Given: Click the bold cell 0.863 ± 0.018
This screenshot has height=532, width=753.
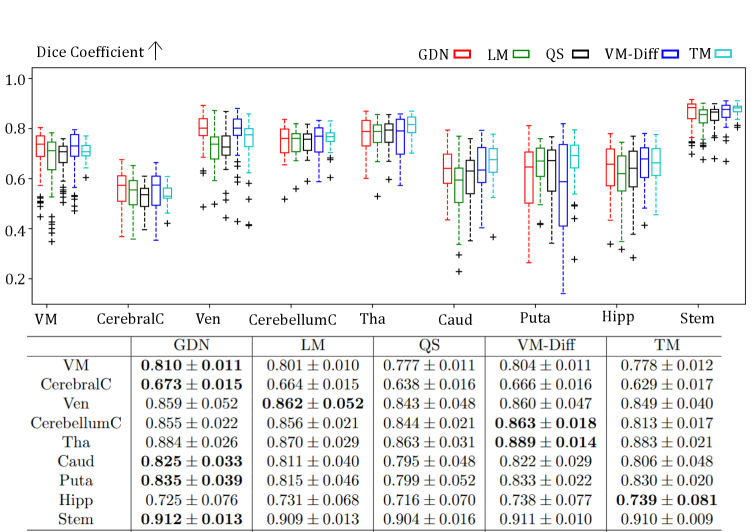Looking at the screenshot, I should click(546, 423).
